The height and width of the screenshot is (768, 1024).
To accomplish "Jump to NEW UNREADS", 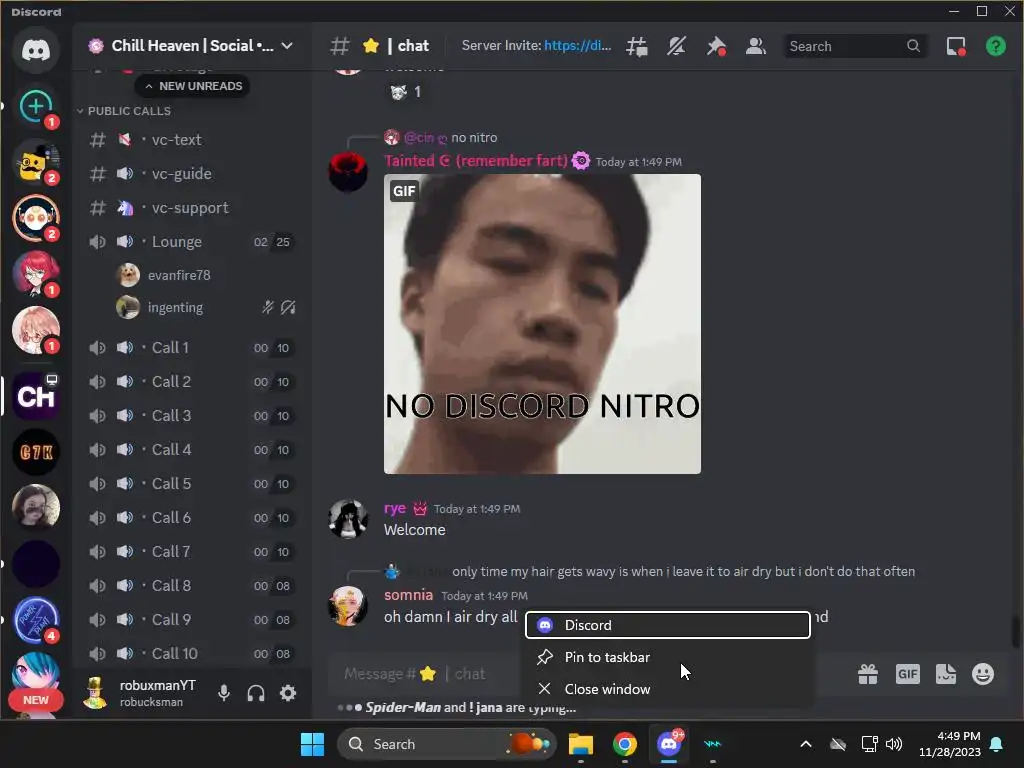I will (193, 86).
